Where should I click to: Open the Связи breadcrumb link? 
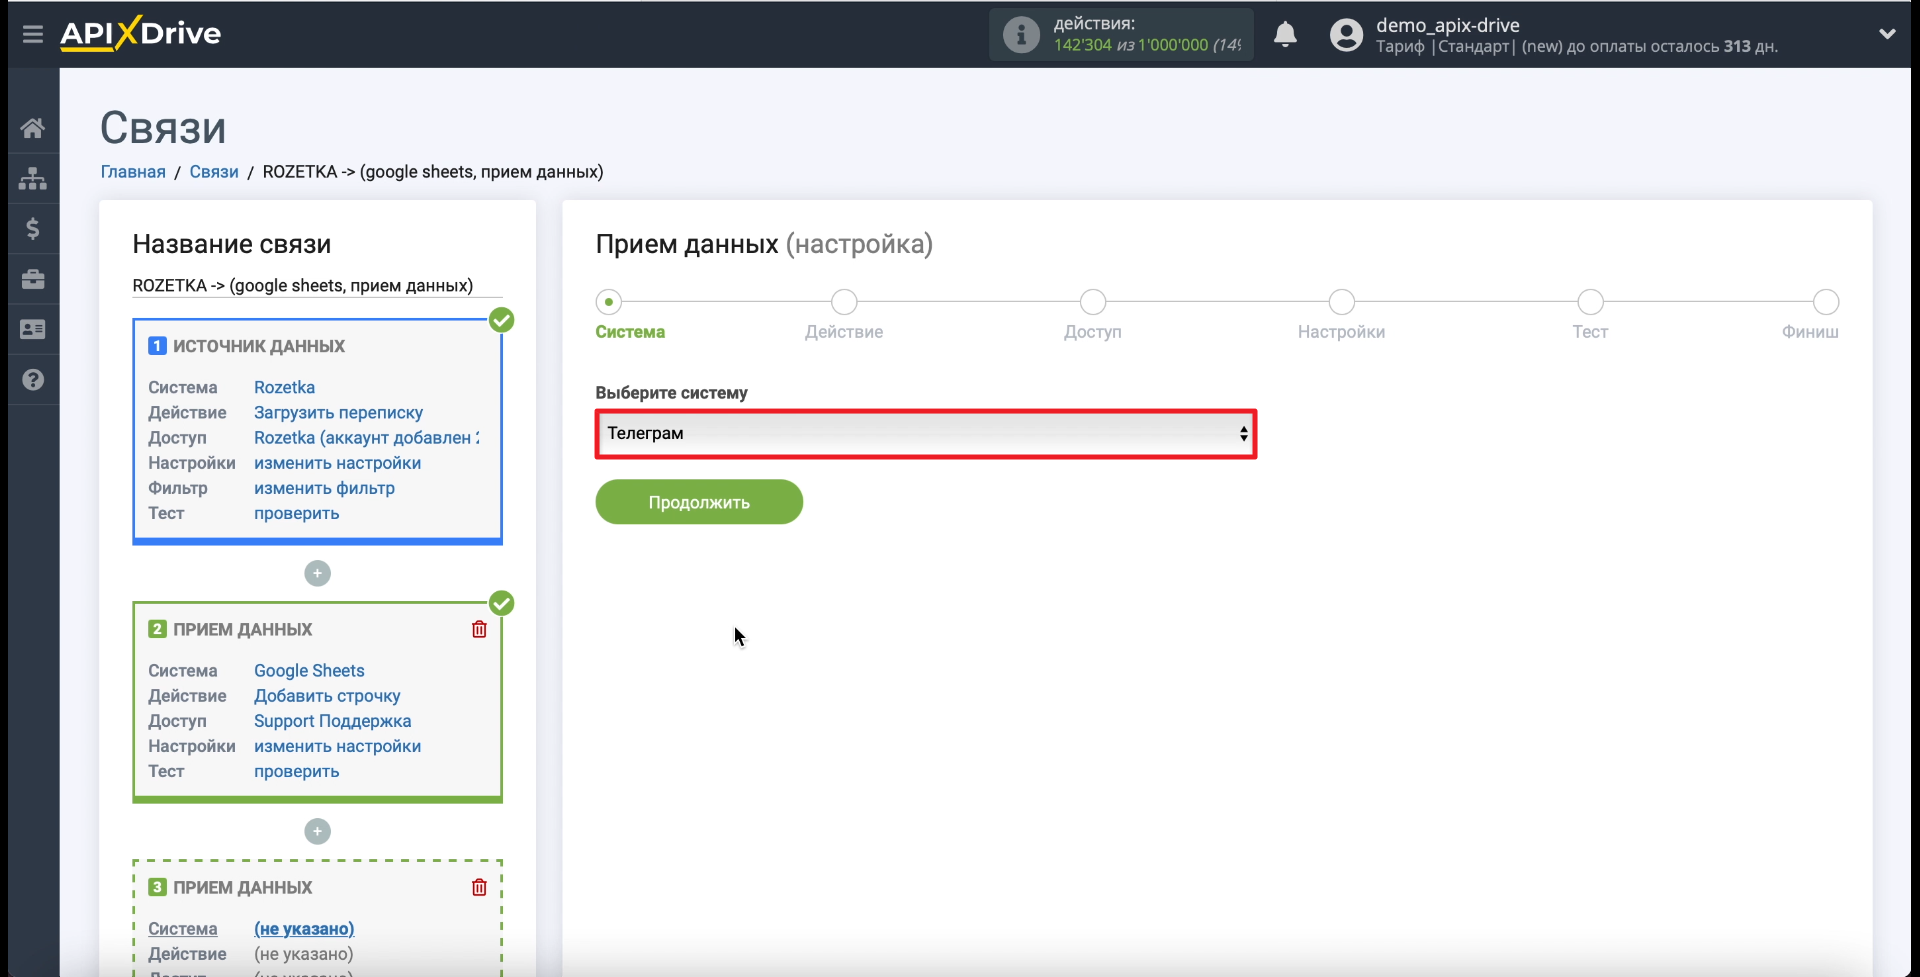[214, 172]
